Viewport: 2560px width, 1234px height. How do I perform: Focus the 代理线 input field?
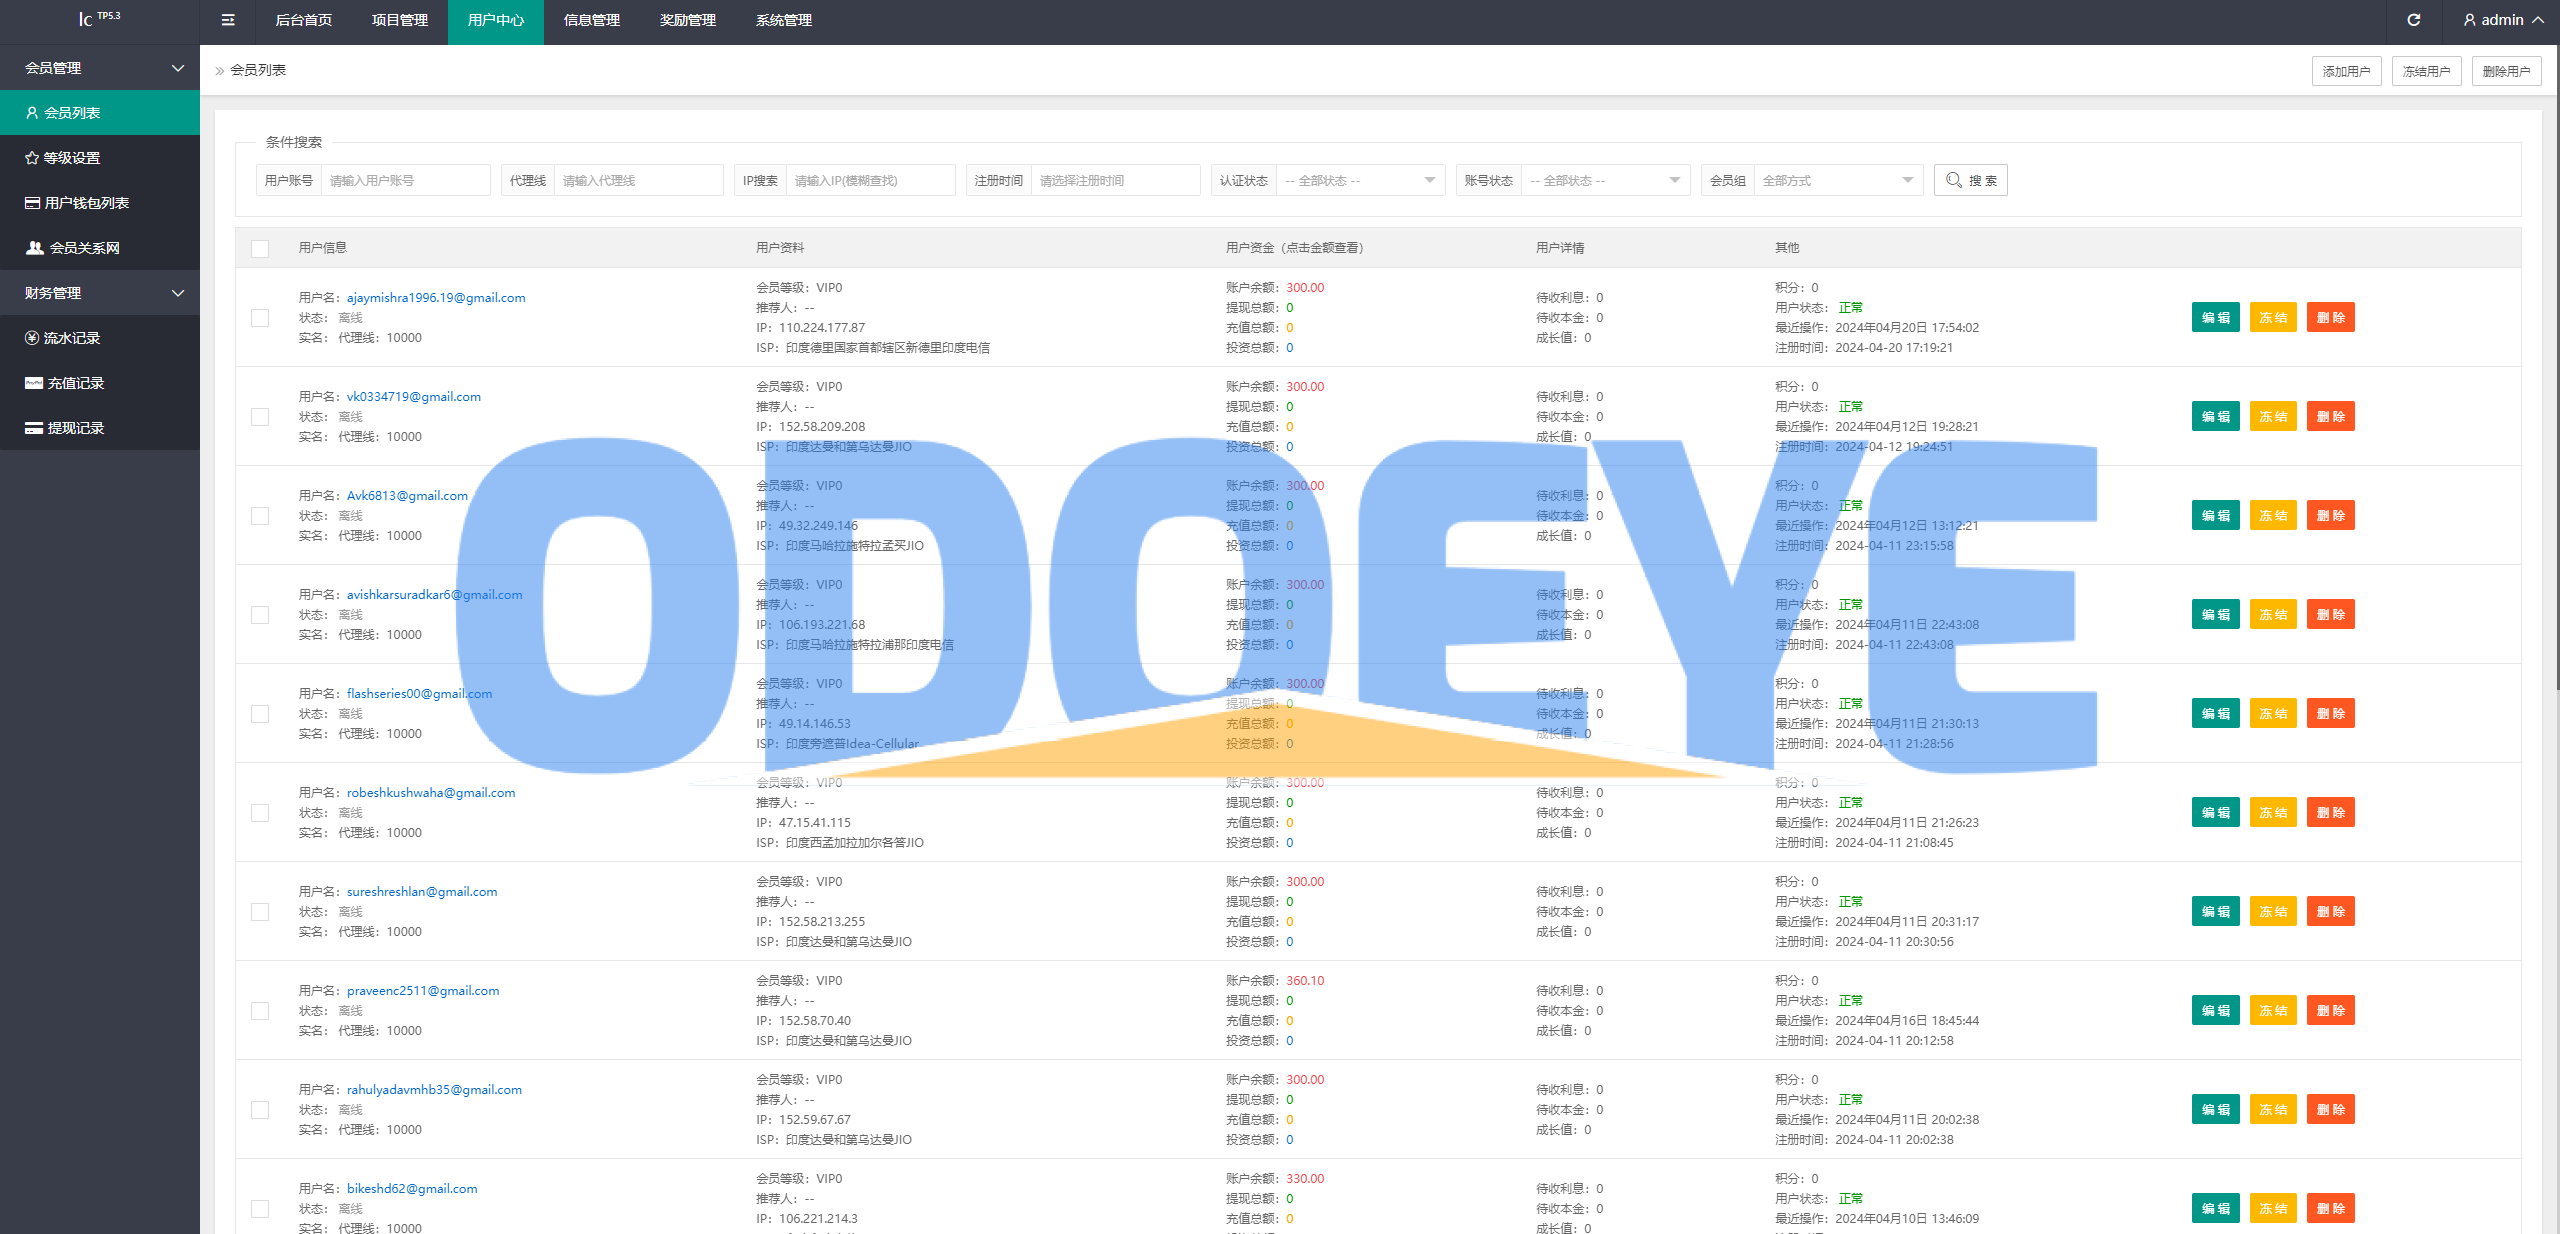(638, 180)
